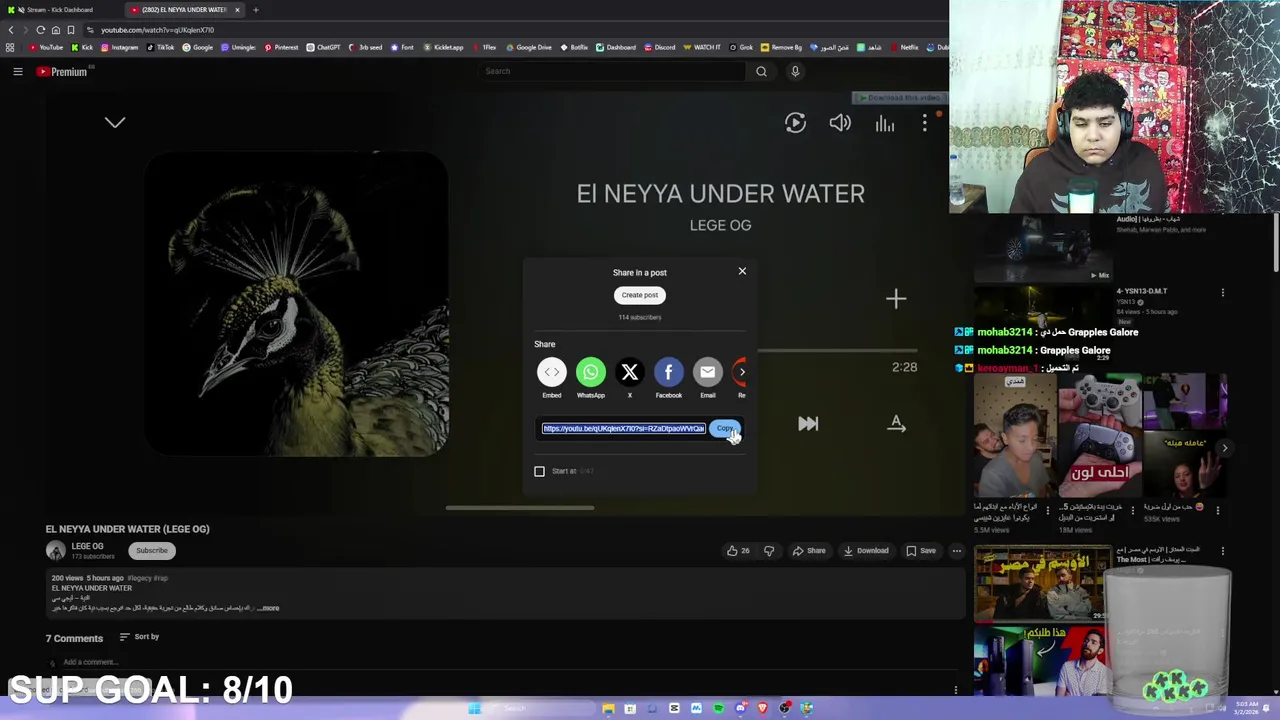The image size is (1280, 720).
Task: Go to the next Shorts with the arrow
Action: coord(1224,448)
